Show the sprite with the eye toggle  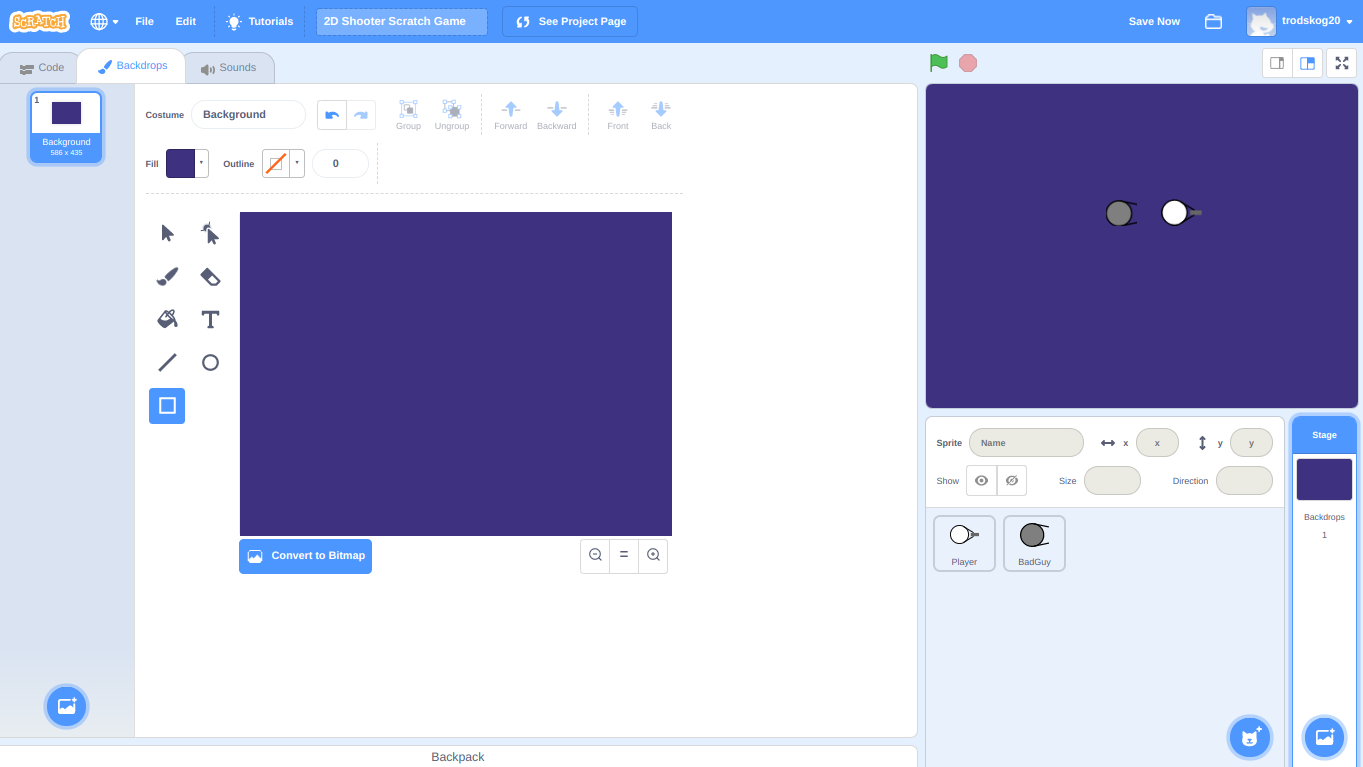(981, 480)
